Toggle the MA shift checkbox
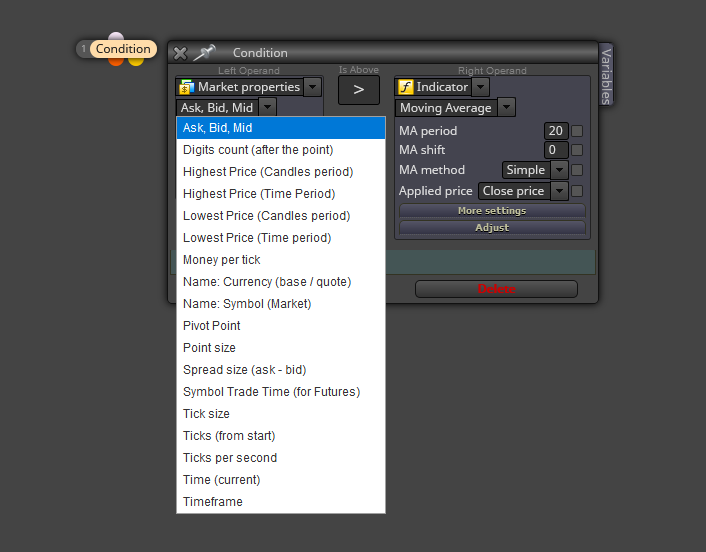 (x=577, y=150)
